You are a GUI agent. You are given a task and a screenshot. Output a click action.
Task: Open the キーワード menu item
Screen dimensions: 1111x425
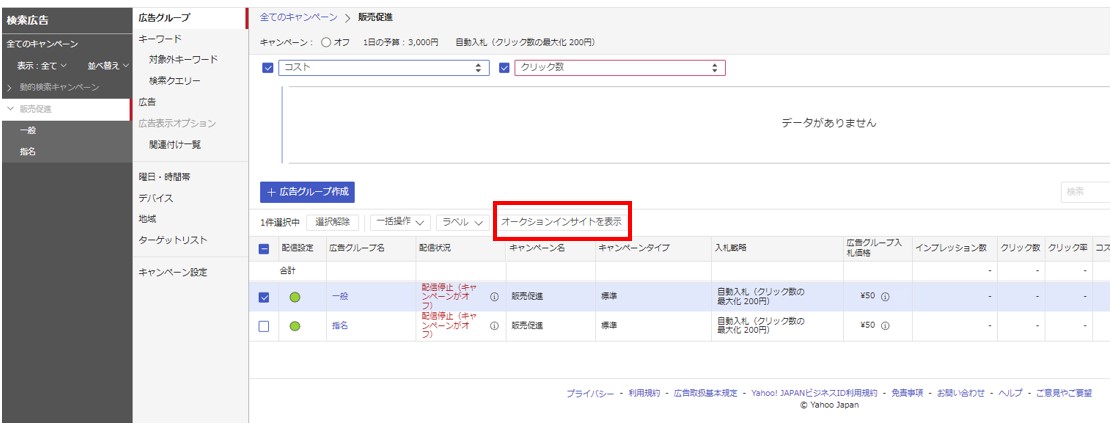tap(160, 38)
